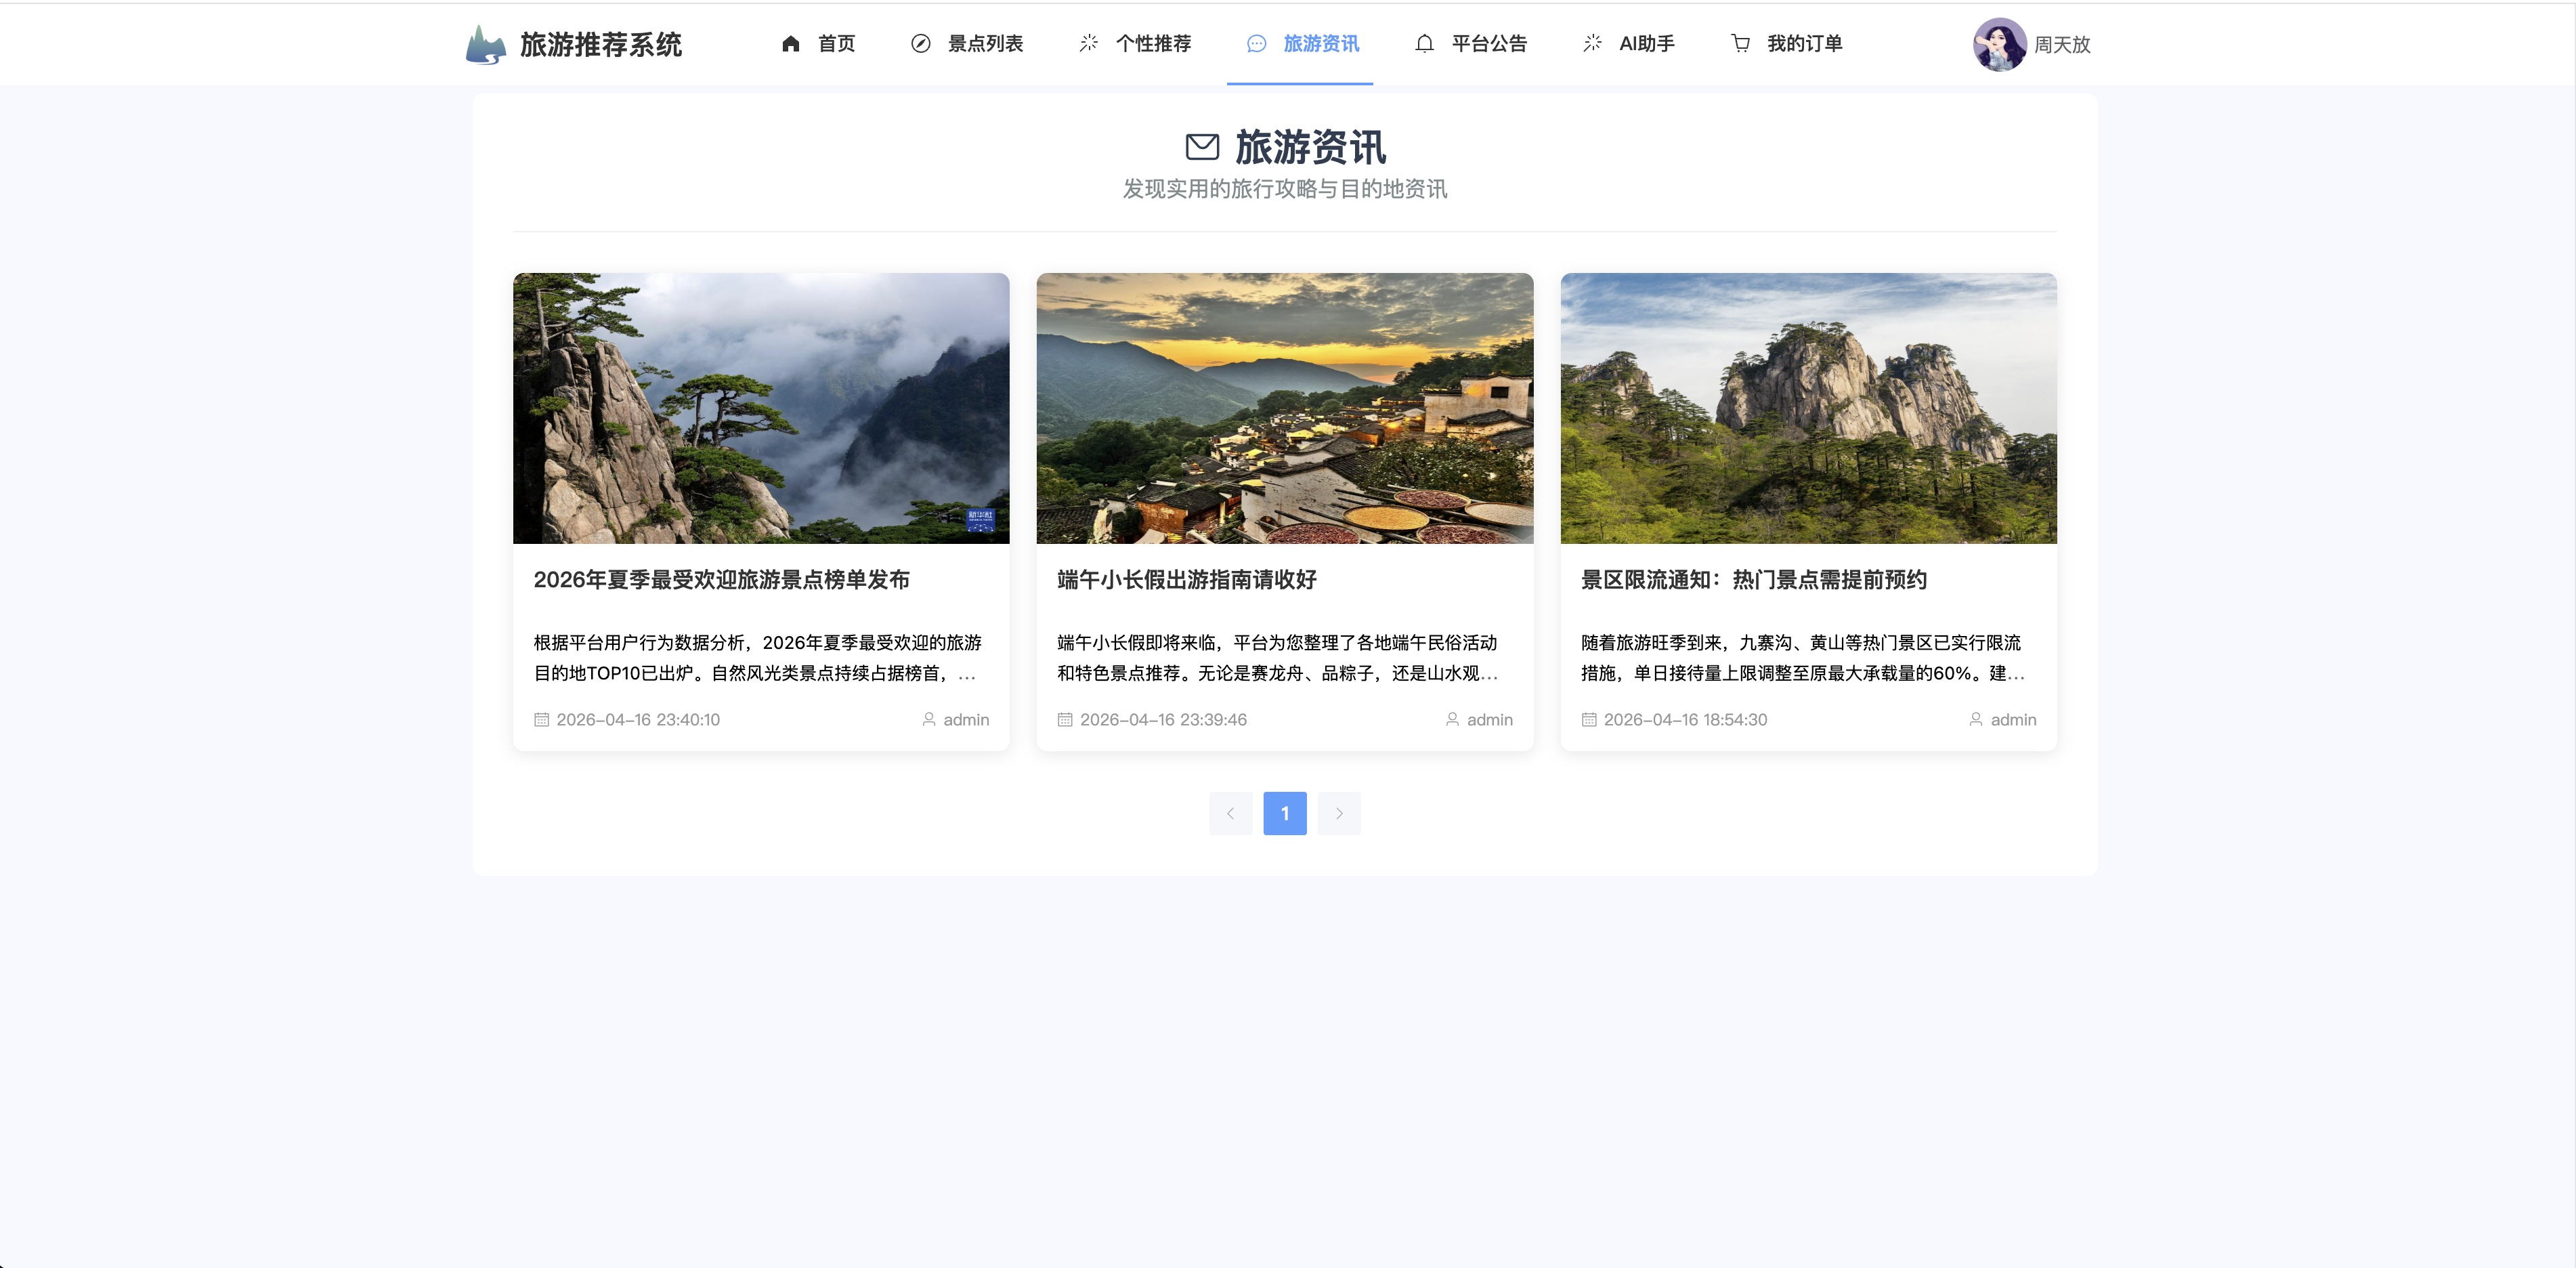Open the misty pine cliff thumbnail

coord(761,408)
